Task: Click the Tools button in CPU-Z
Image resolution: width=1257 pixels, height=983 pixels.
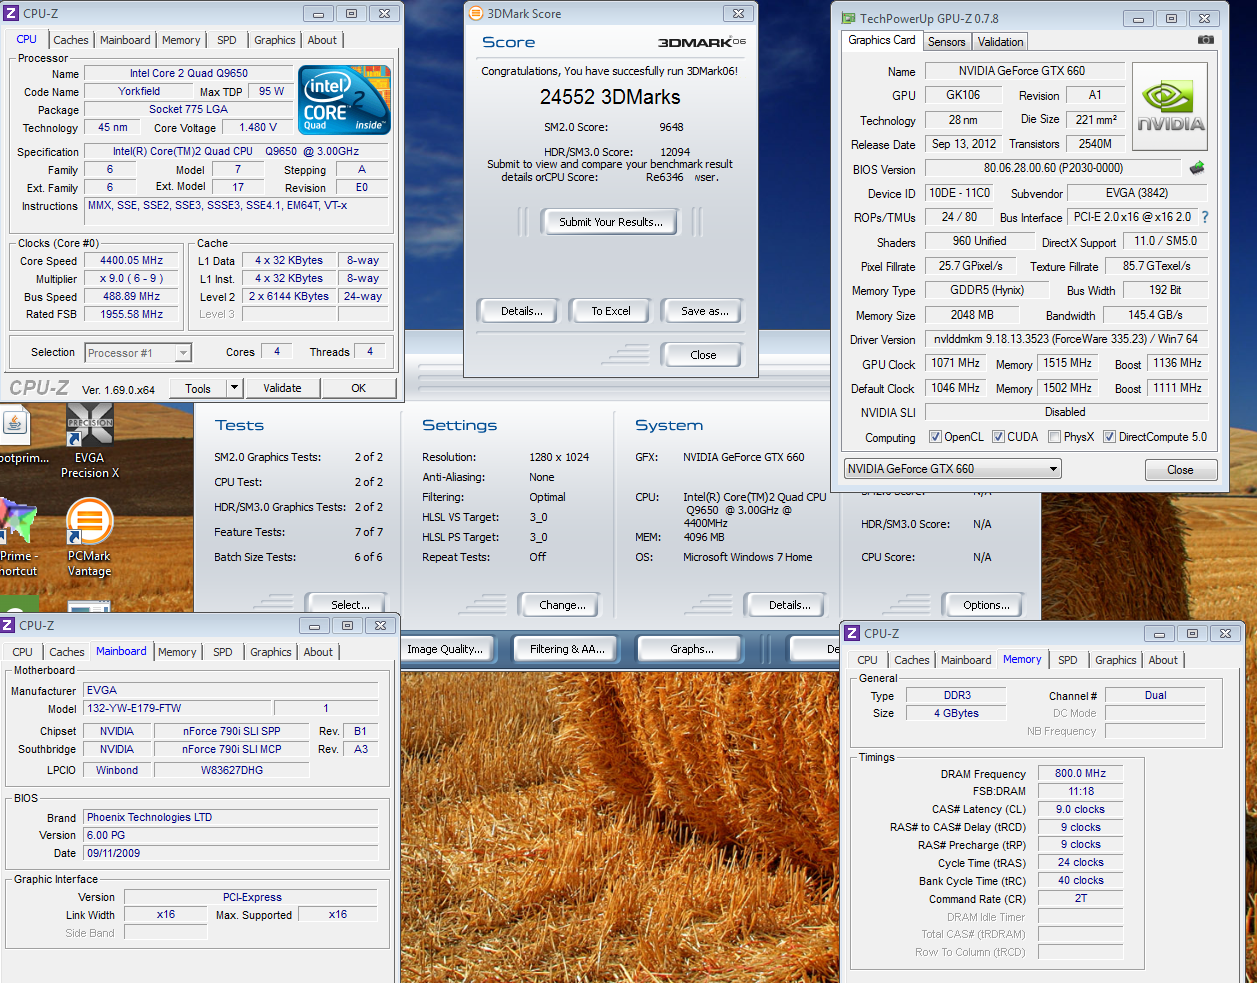Action: pos(198,388)
